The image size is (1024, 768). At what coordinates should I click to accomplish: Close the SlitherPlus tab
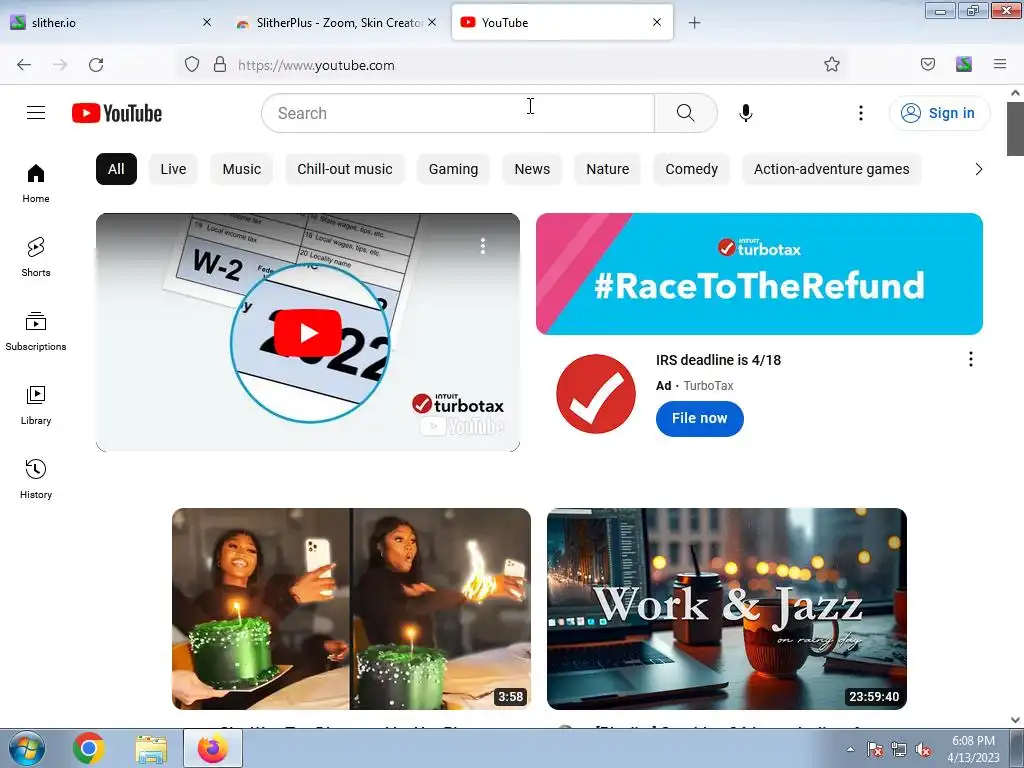[432, 22]
